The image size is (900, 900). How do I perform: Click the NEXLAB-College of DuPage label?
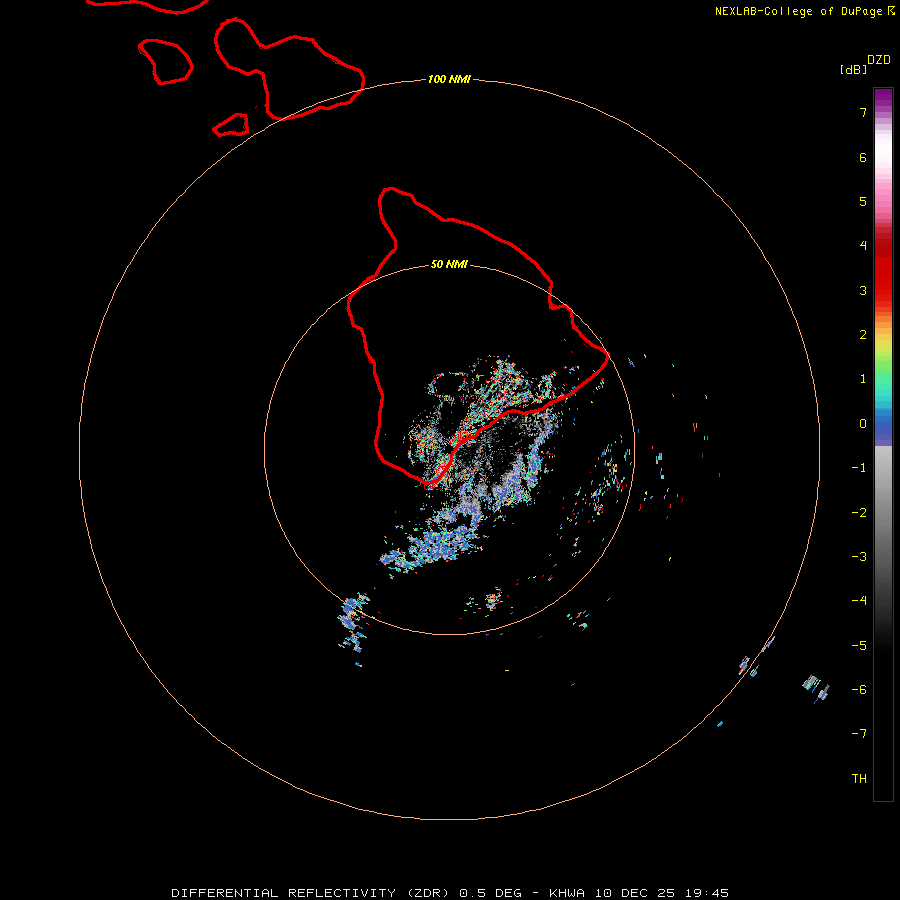804,11
